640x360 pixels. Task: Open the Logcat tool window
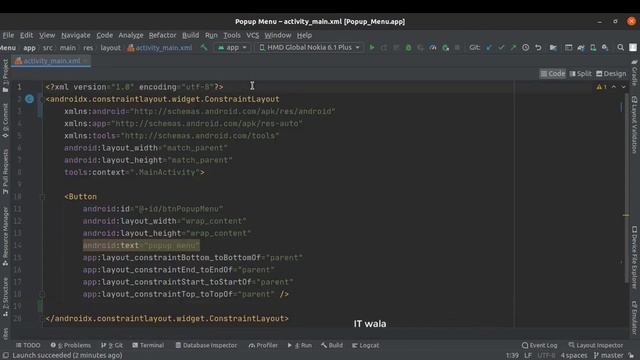[x=365, y=345]
